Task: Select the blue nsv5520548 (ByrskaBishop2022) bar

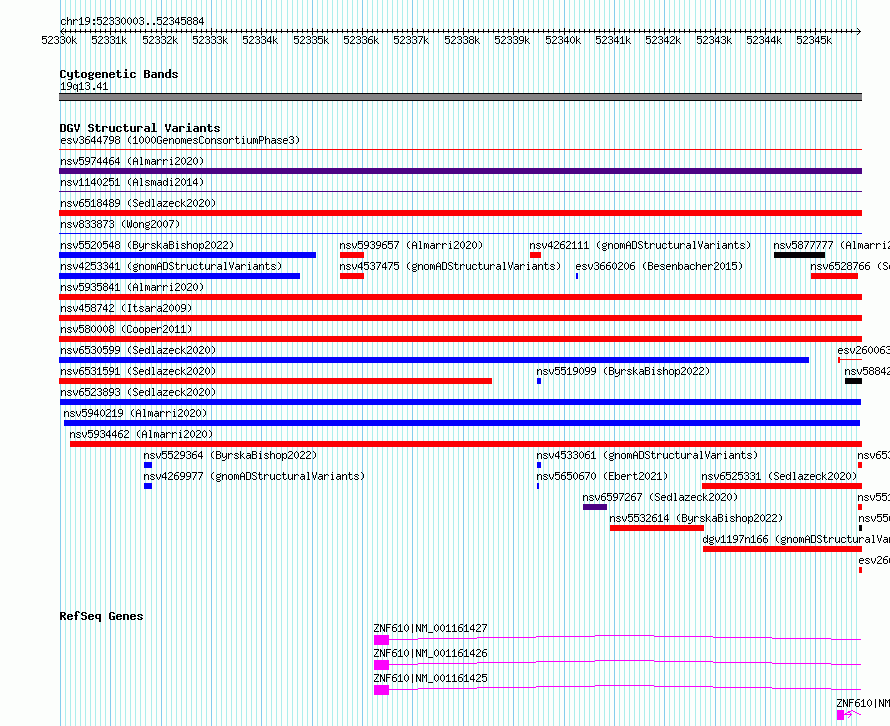Action: click(187, 255)
